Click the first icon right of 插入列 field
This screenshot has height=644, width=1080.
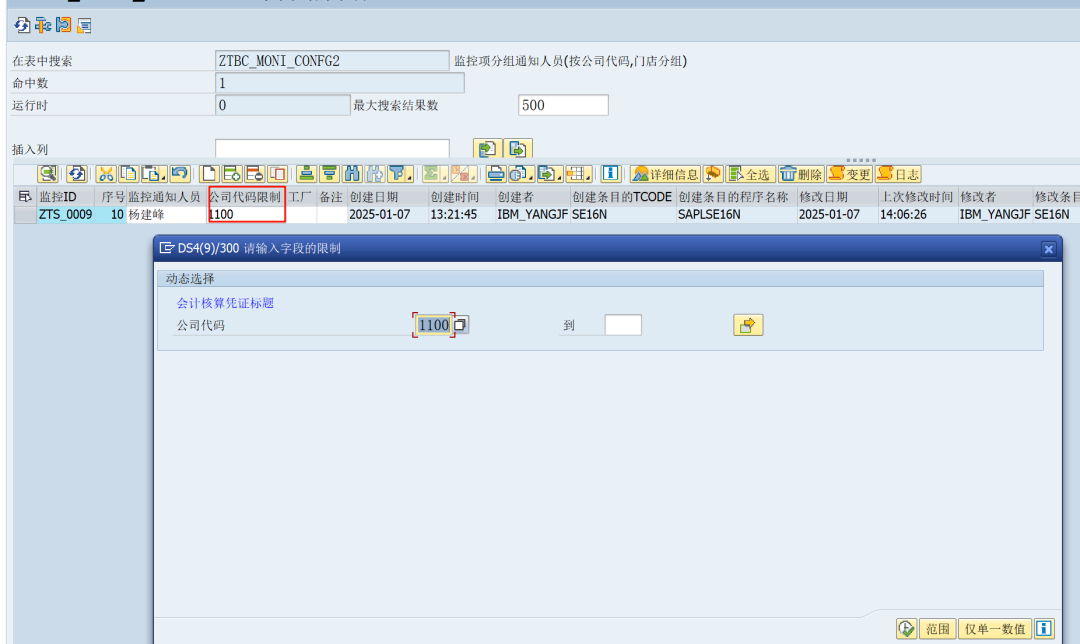tap(488, 149)
